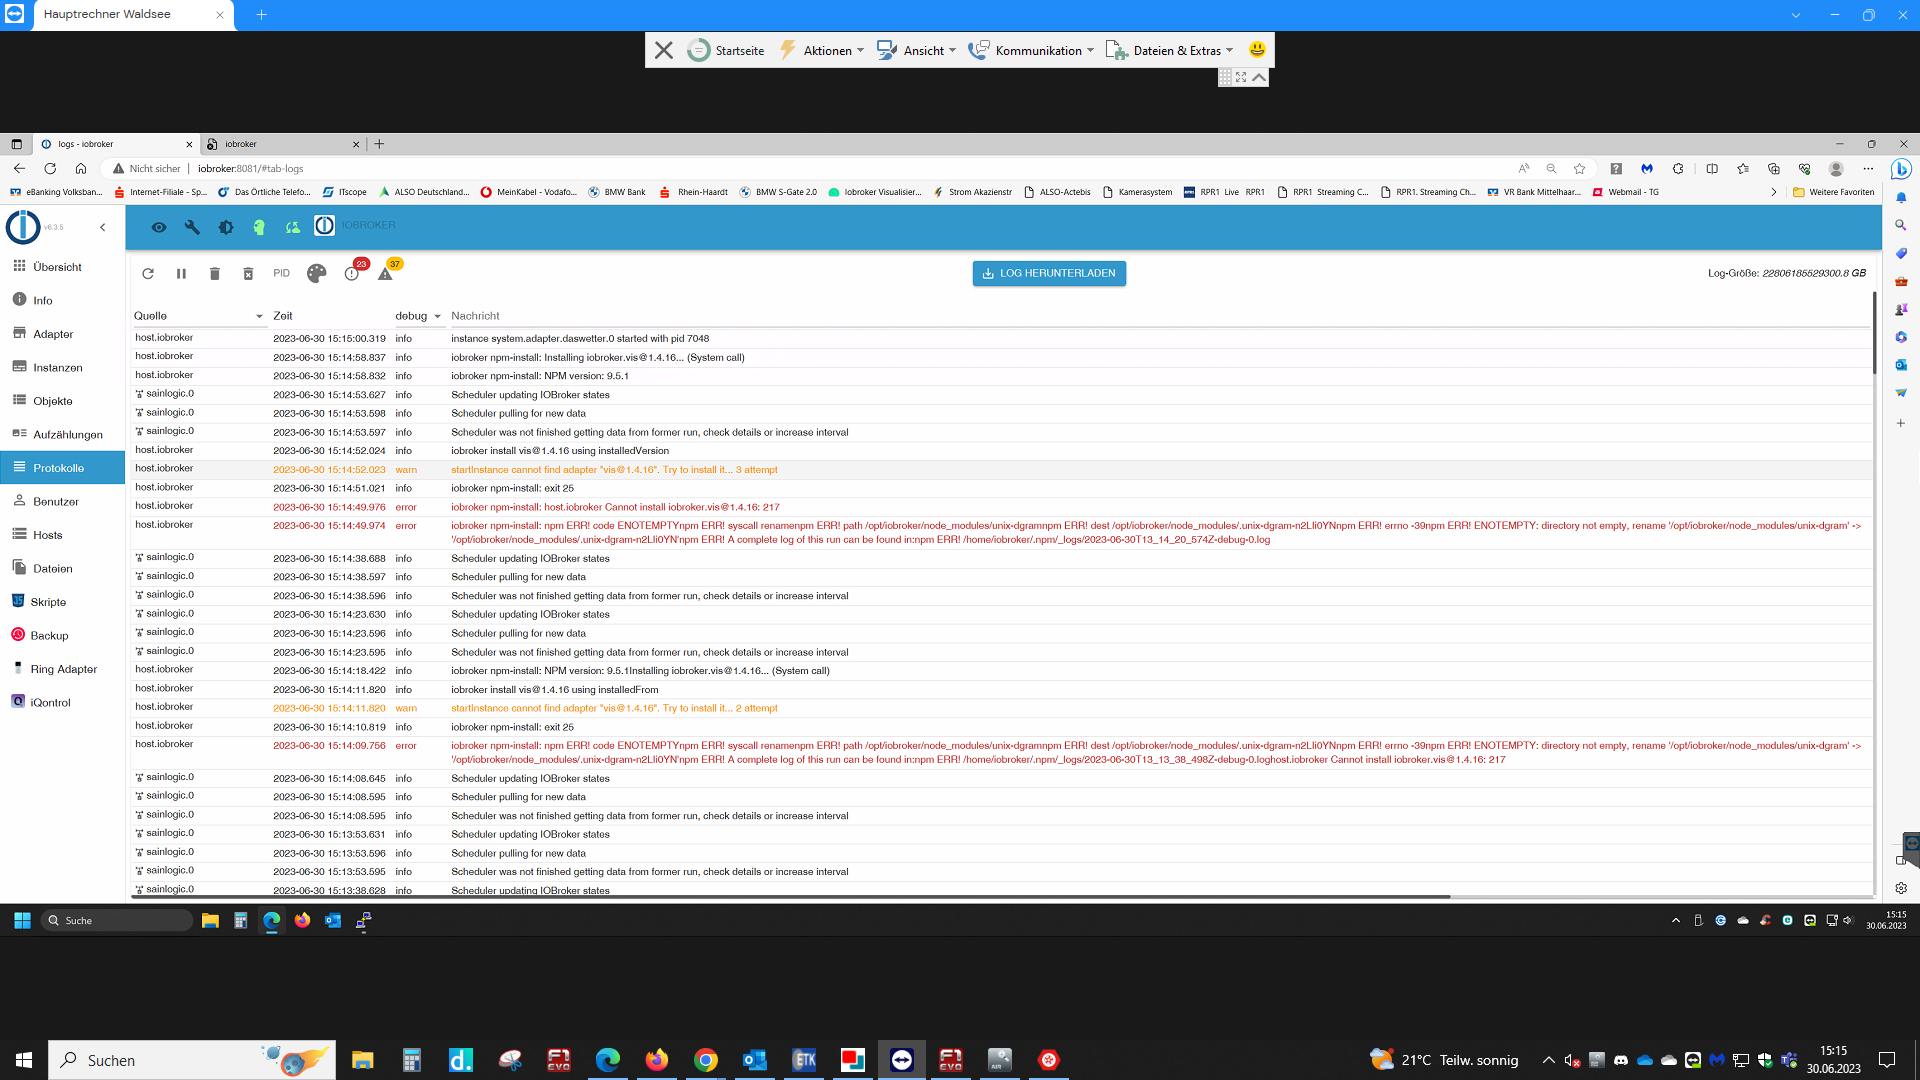Expand the Quelle source dropdown
This screenshot has height=1080, width=1920.
tap(259, 317)
